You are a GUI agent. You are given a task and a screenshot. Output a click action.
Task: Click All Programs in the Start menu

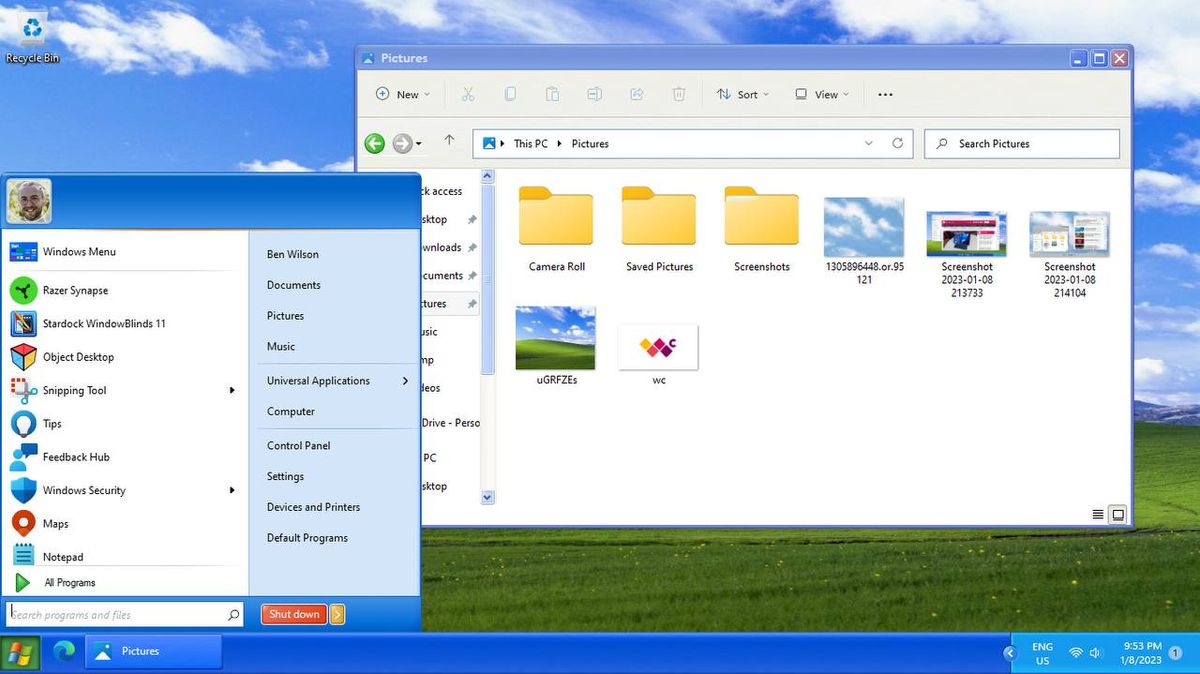[69, 582]
